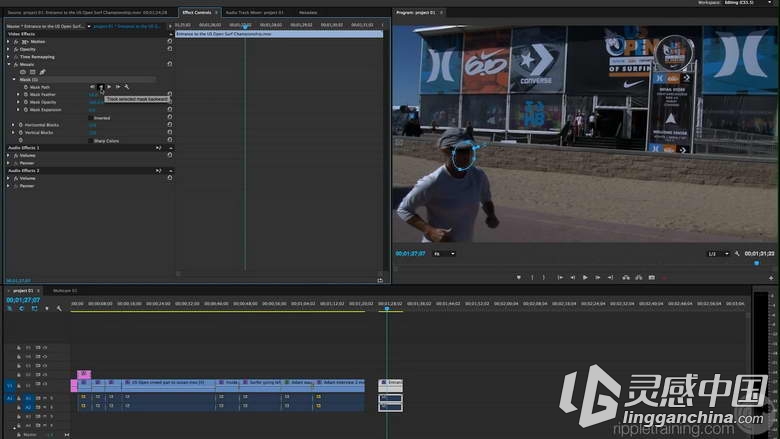780x439 pixels.
Task: Mark Out point in Program monitor
Action: click(544, 277)
